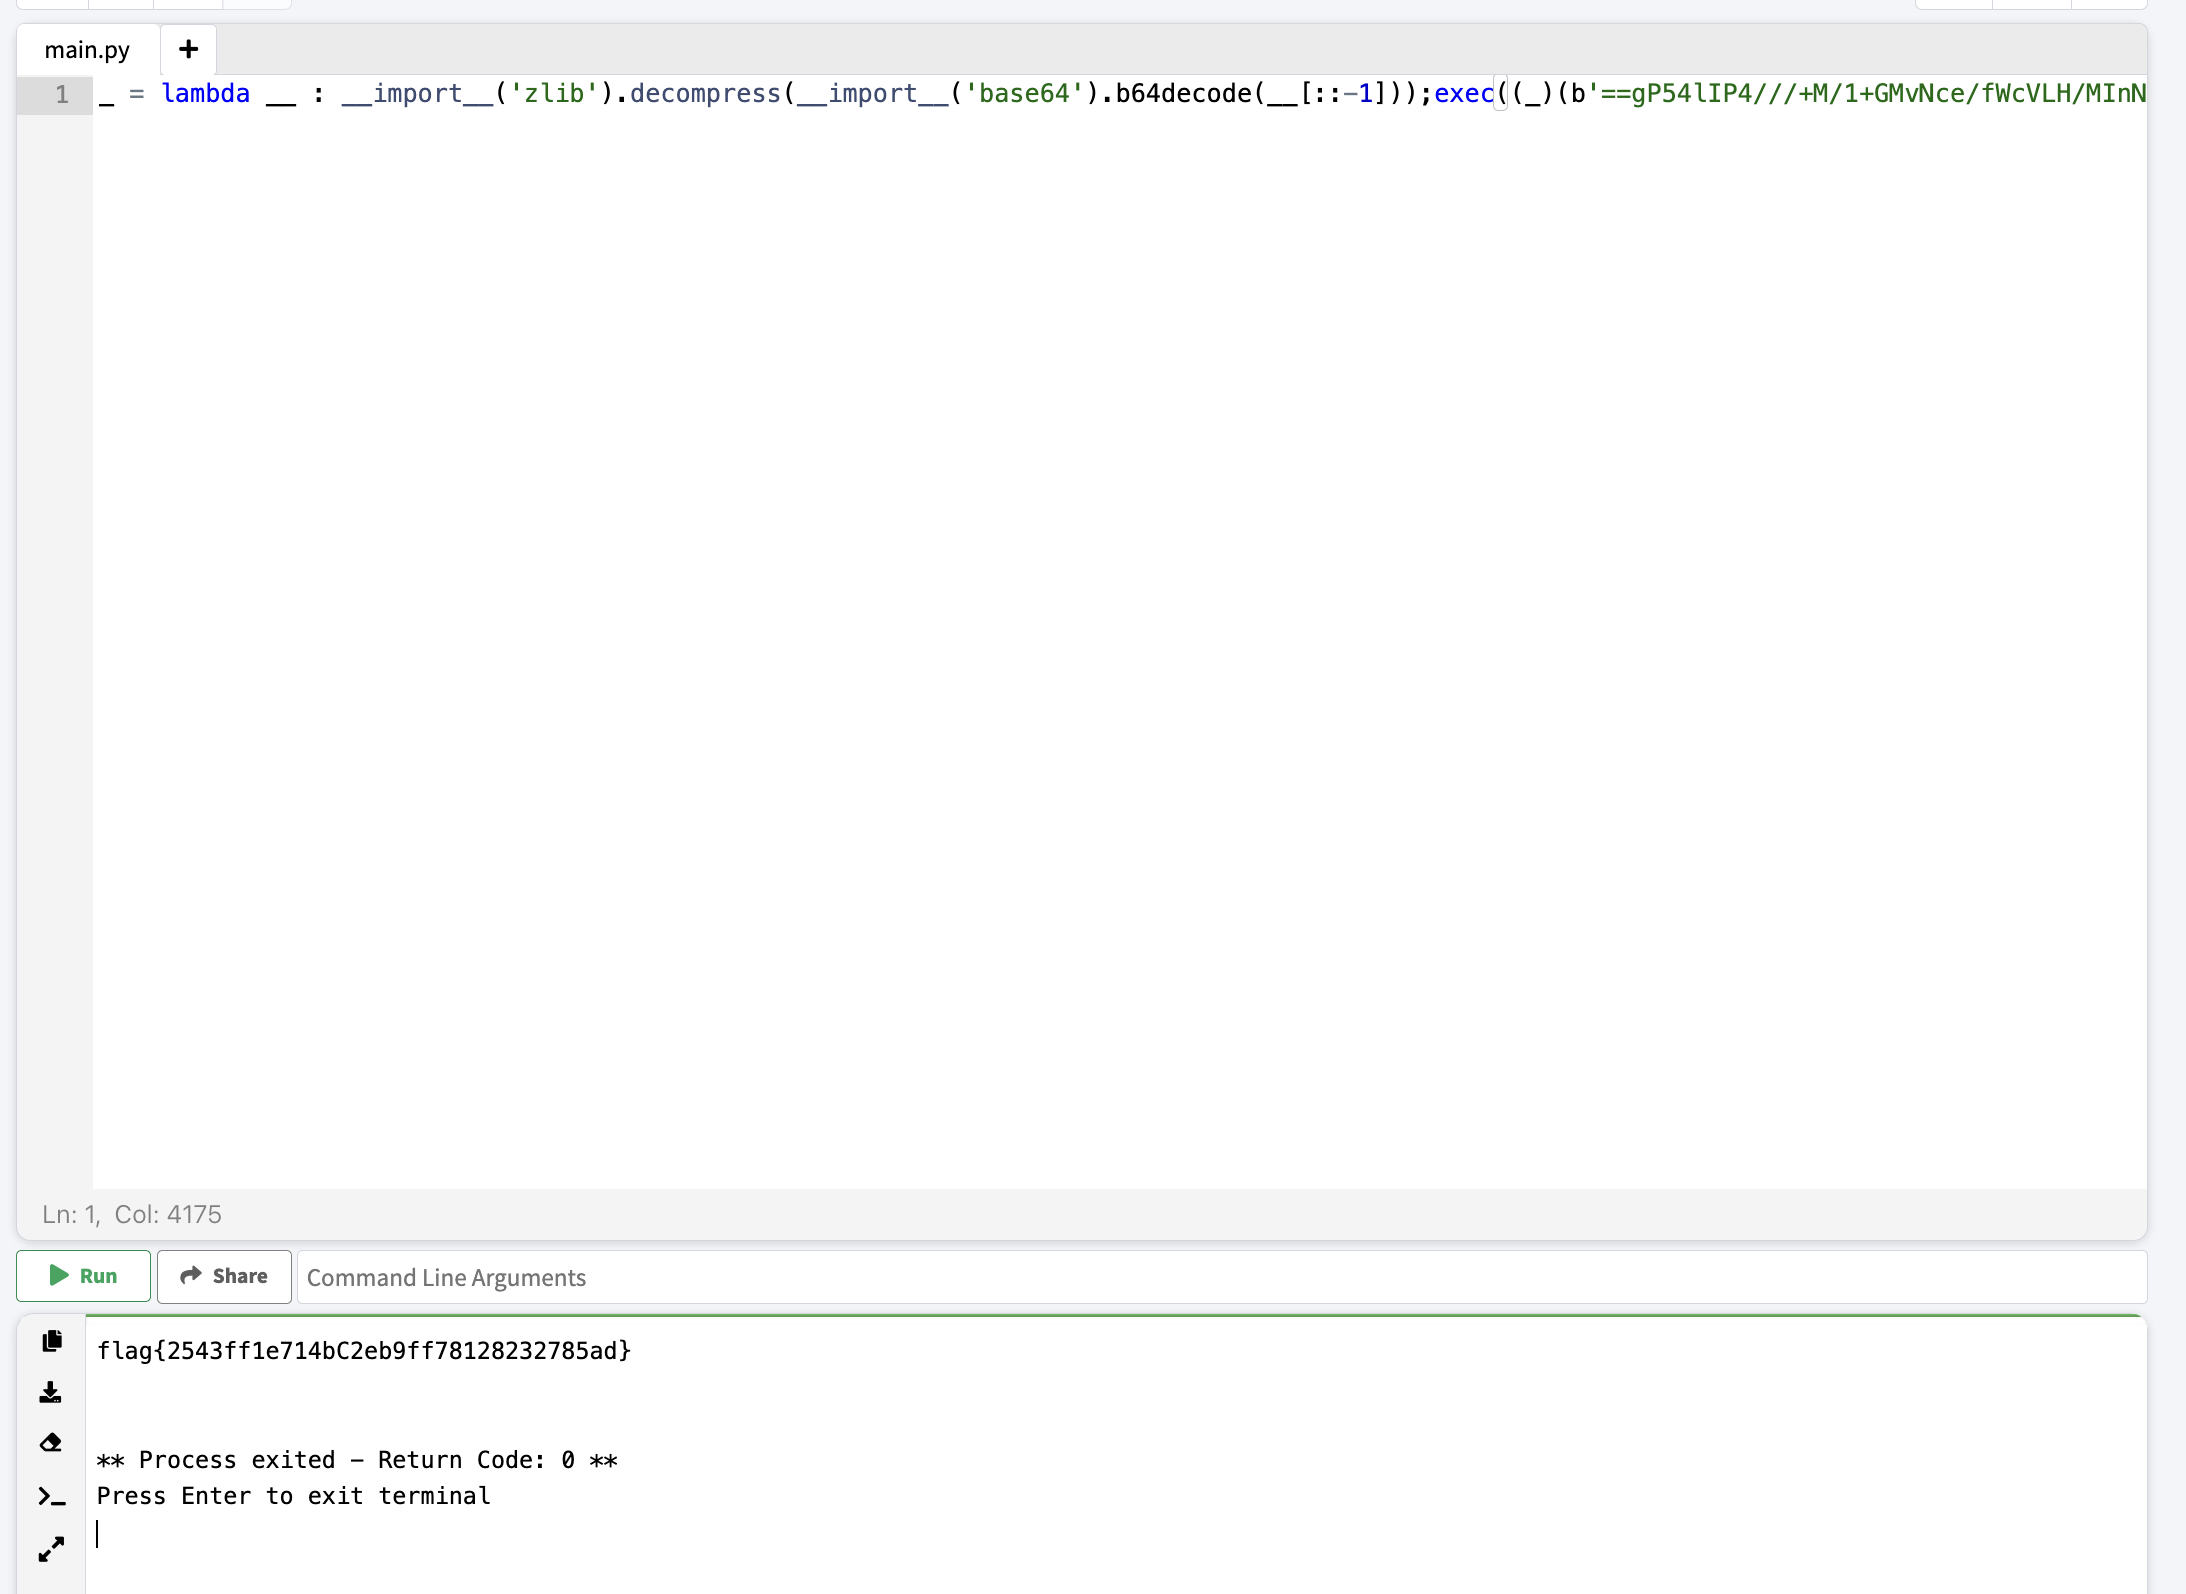Click the Ln 1, Col 4175 status text
Image resolution: width=2186 pixels, height=1594 pixels.
click(x=132, y=1214)
